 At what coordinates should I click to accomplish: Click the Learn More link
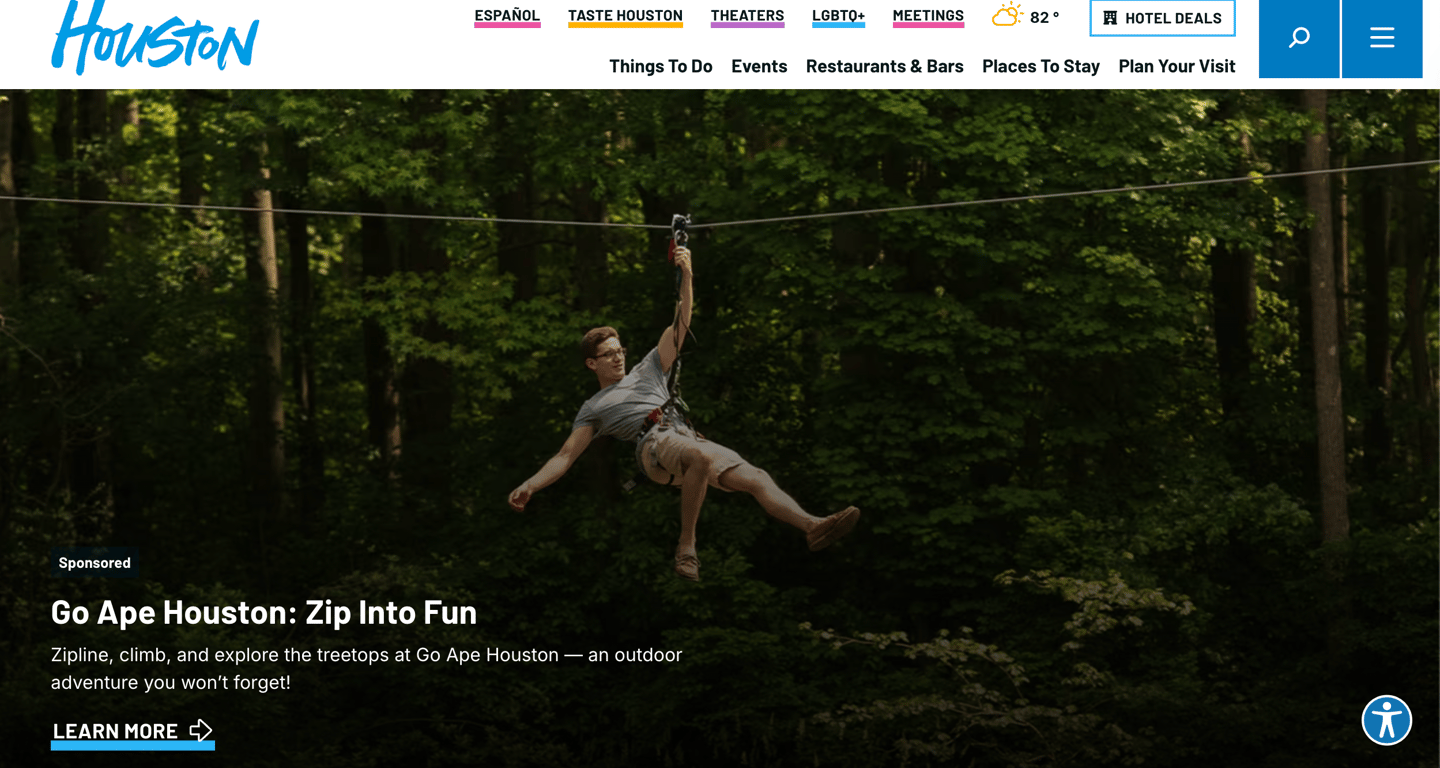click(133, 732)
